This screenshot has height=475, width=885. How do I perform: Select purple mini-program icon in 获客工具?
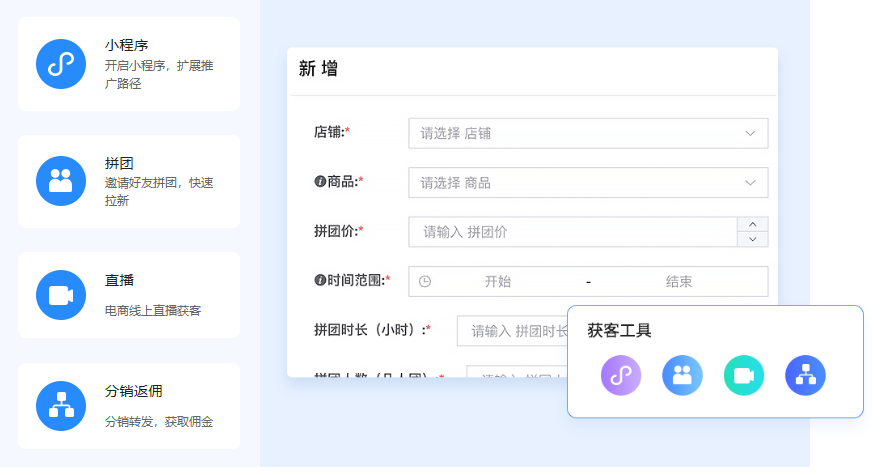coord(621,375)
